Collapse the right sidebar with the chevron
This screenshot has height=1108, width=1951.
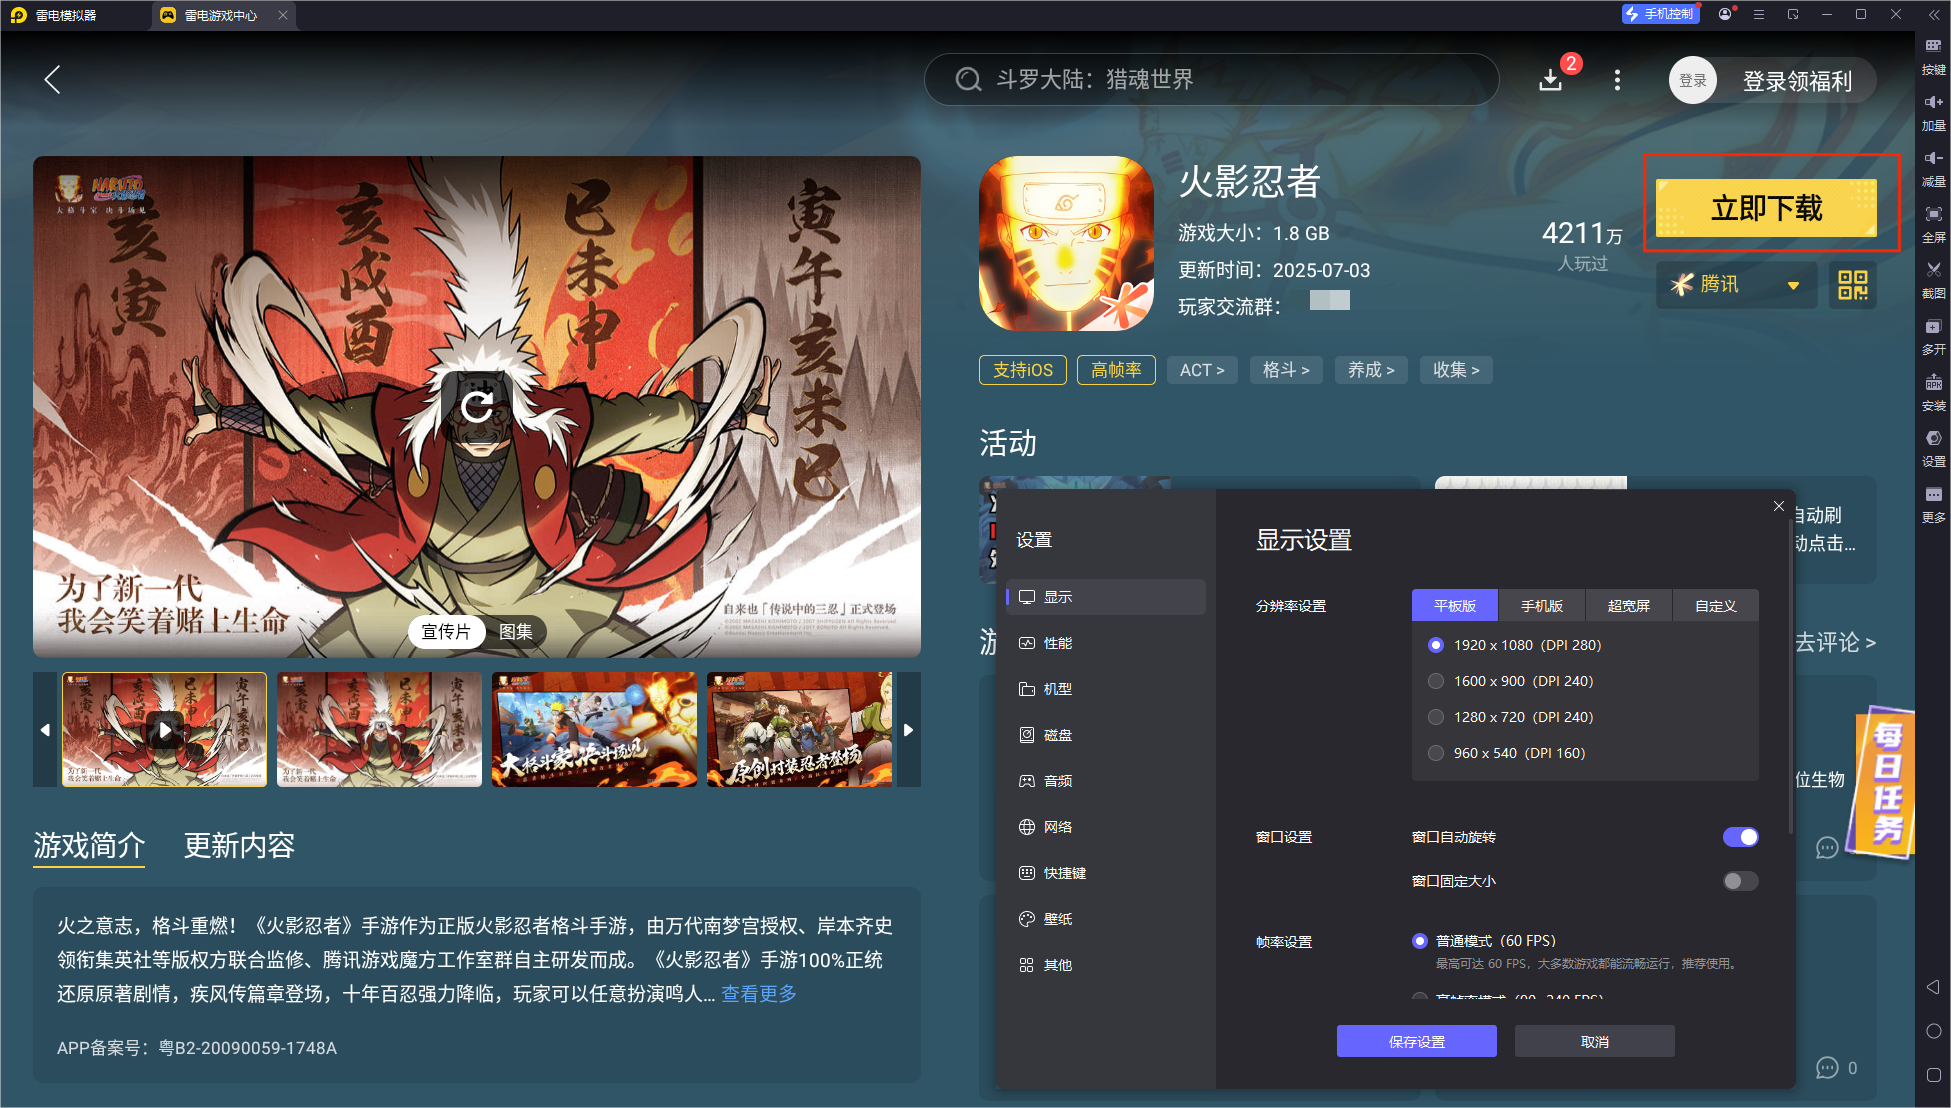click(x=1934, y=14)
